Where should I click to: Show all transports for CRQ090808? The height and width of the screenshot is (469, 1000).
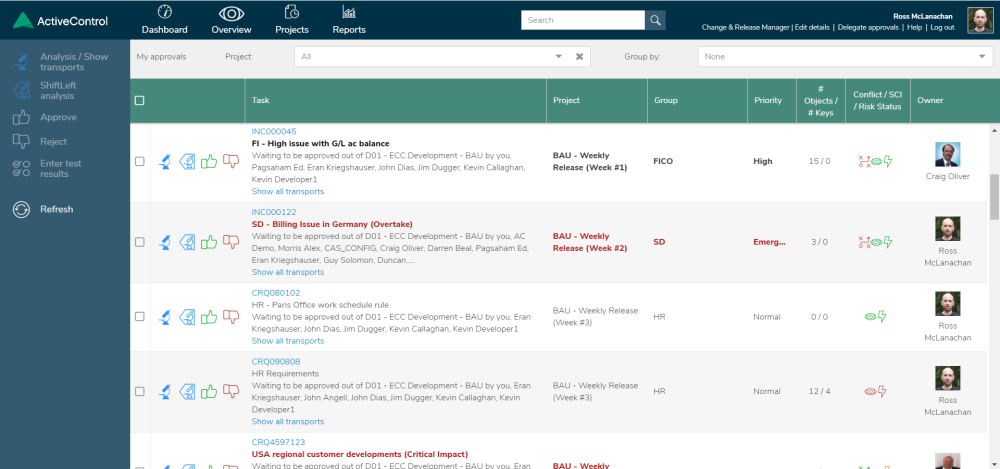pos(288,421)
